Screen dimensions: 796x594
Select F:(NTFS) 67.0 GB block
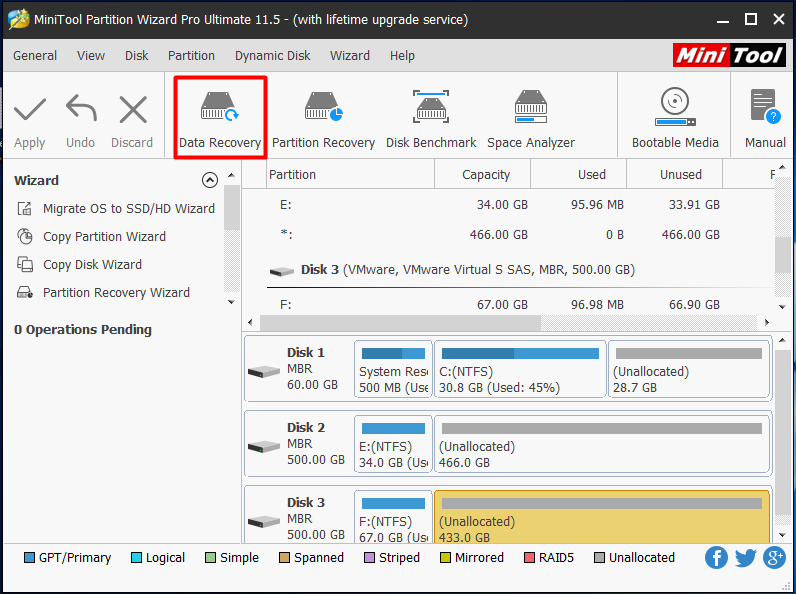[x=393, y=517]
